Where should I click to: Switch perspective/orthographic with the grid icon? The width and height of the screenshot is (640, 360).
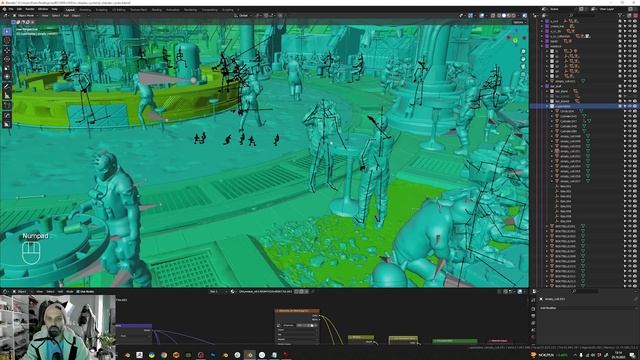(523, 74)
